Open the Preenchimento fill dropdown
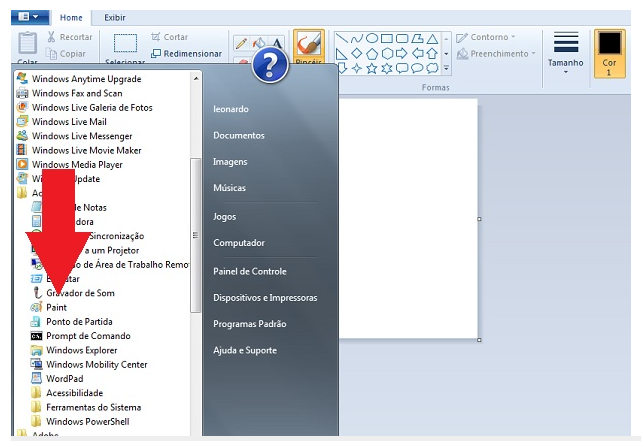 point(496,54)
